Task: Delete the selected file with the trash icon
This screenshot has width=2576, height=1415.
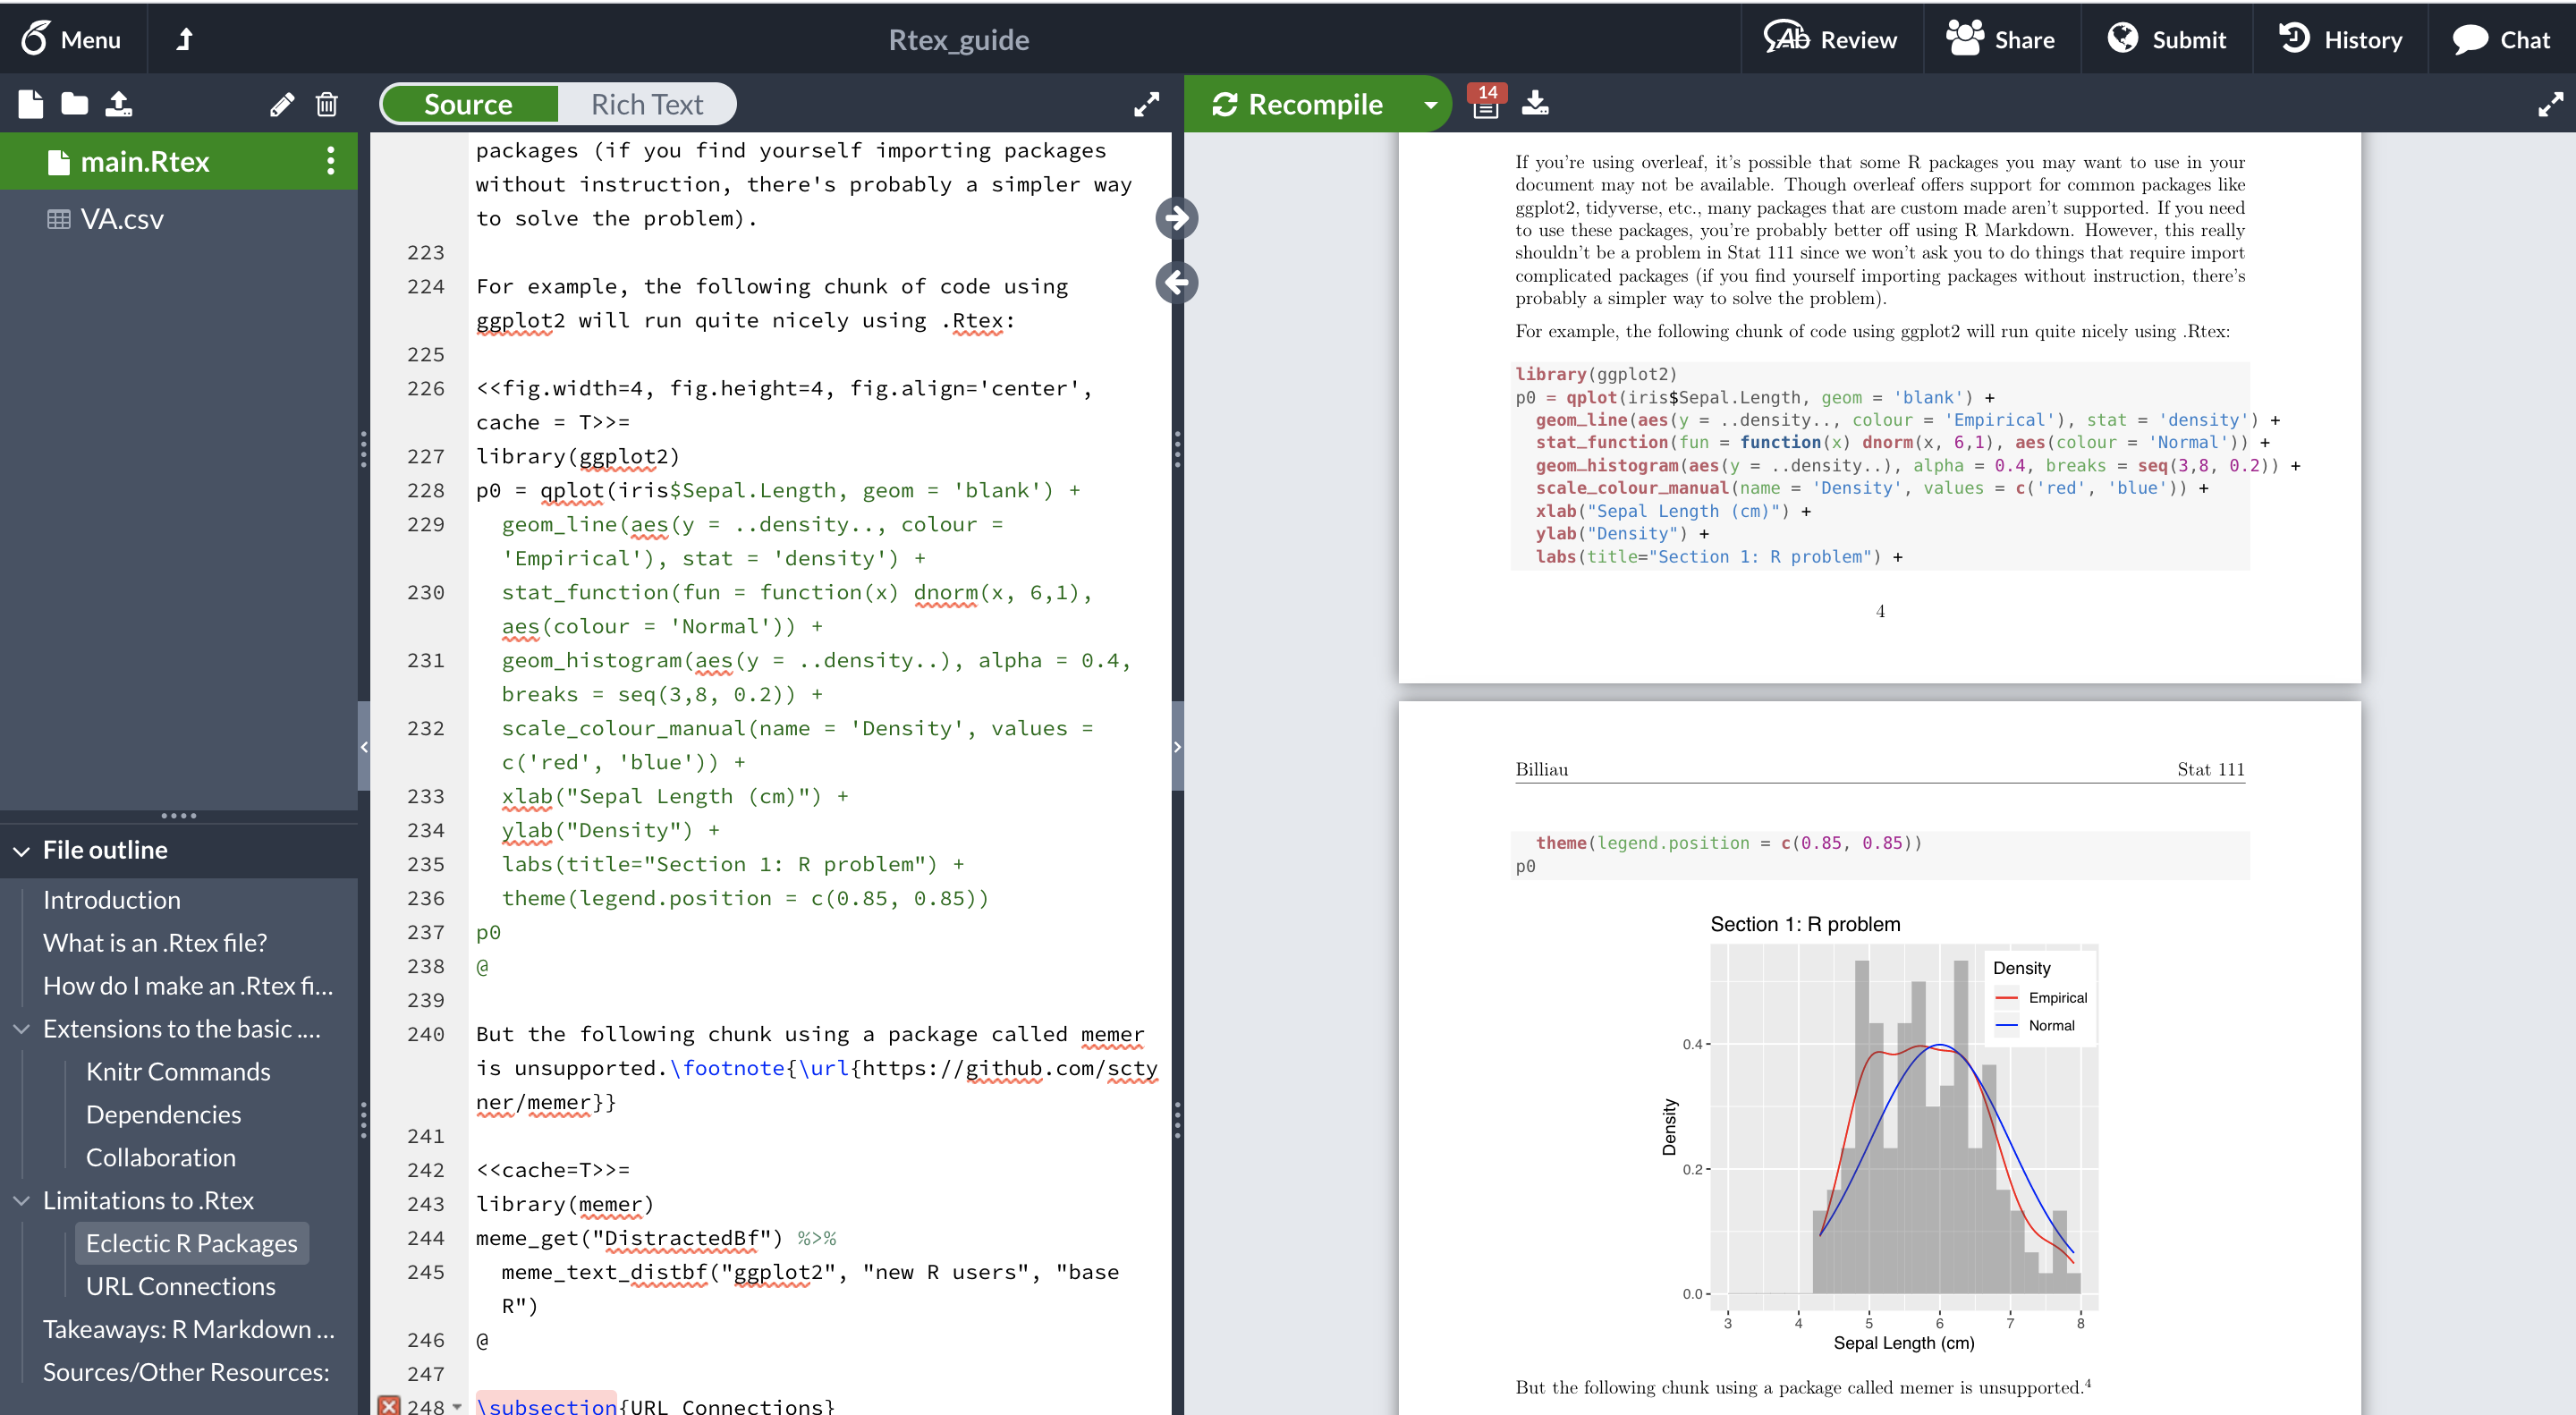Action: pos(327,104)
